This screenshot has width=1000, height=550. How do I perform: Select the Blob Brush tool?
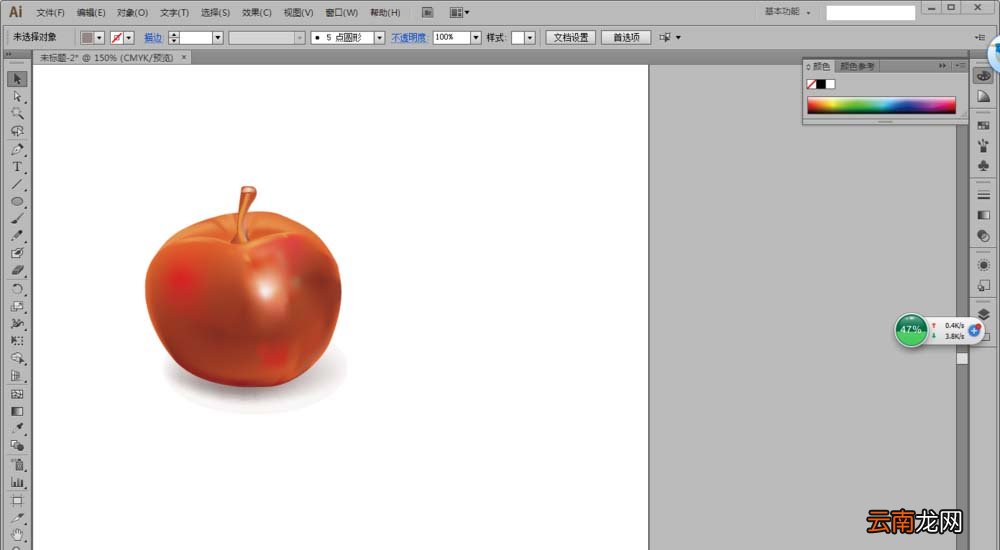[17, 253]
